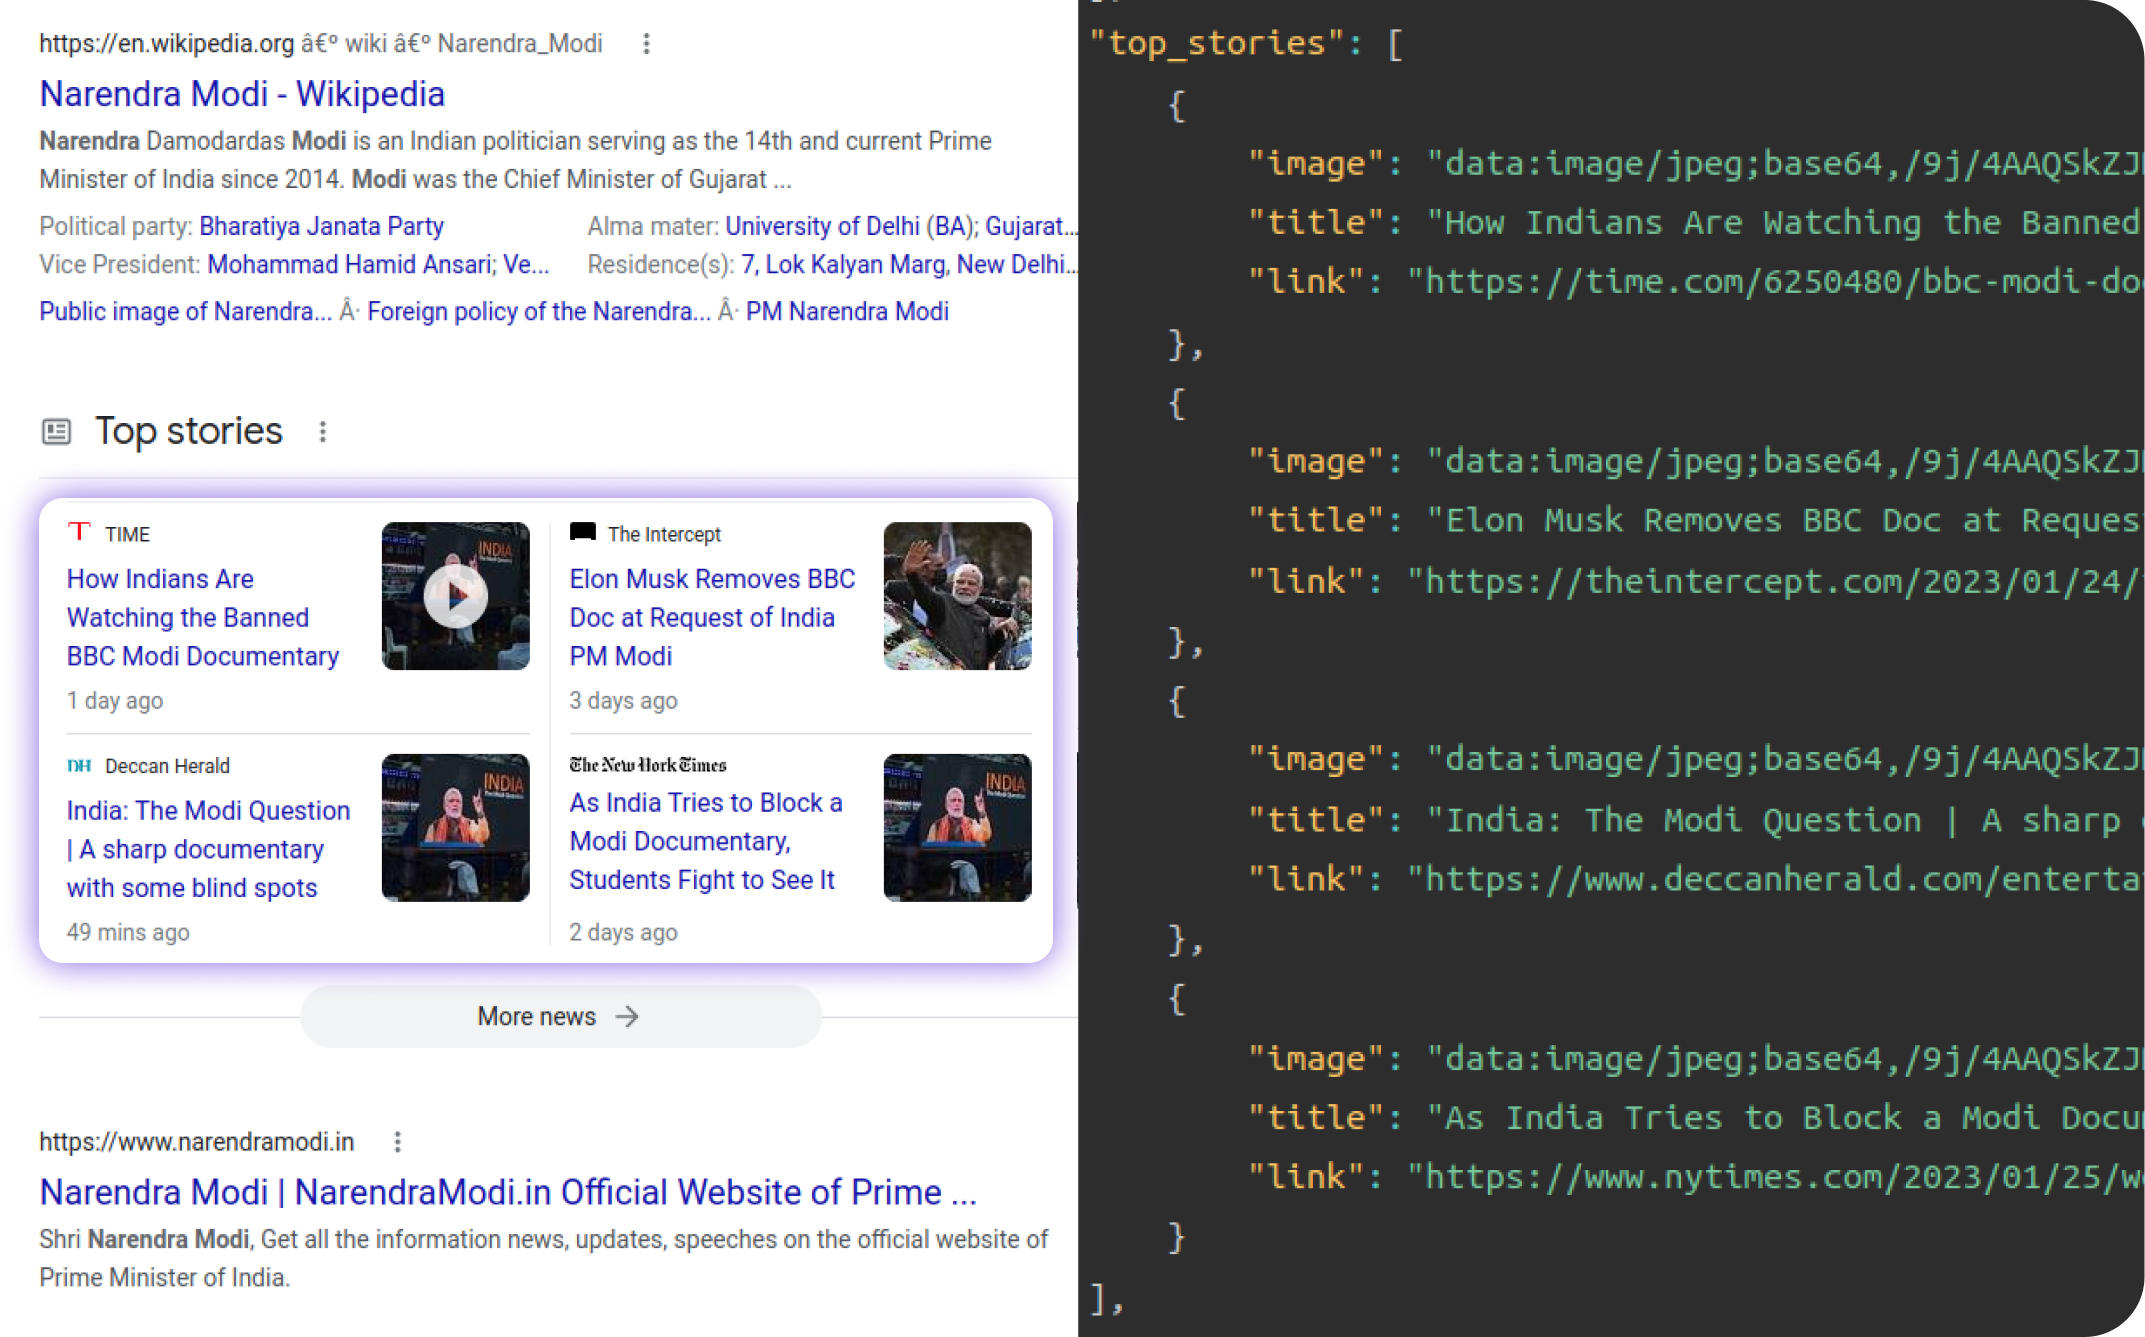Viewport: 2145px width, 1337px height.
Task: Click The New York Times publisher icon
Action: (647, 766)
